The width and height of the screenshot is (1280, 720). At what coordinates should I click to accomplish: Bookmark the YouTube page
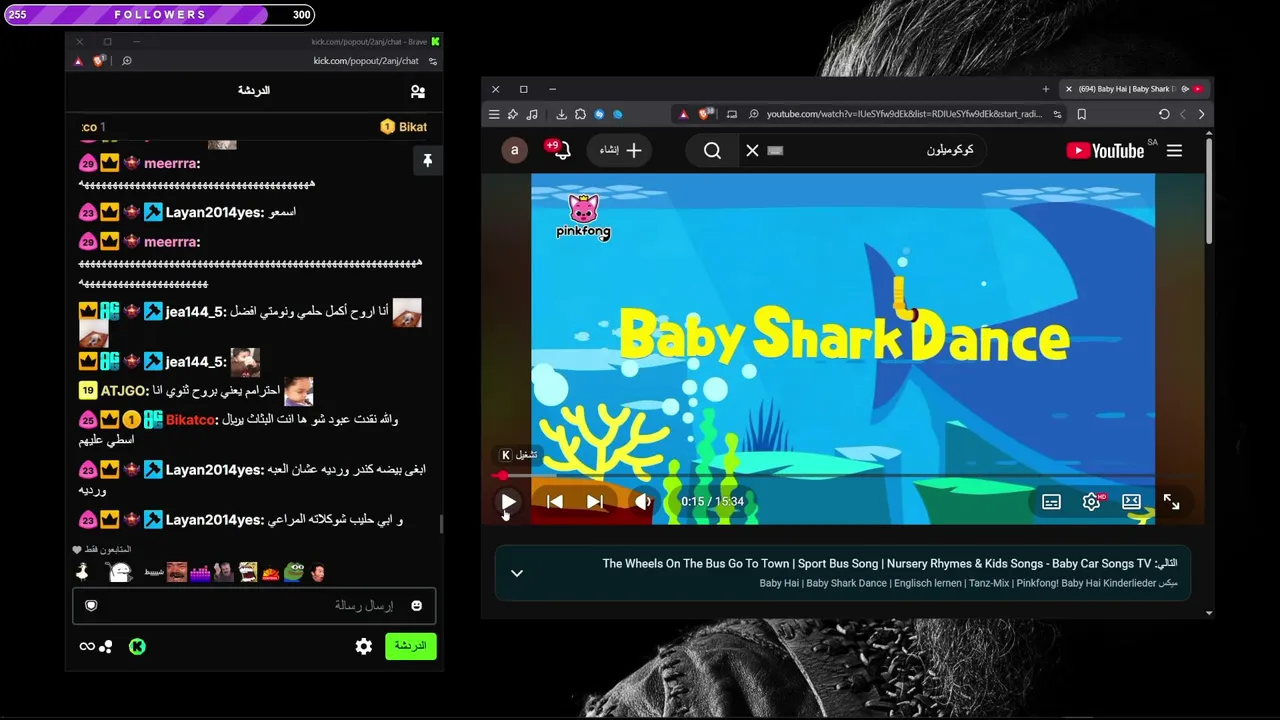[x=1081, y=114]
